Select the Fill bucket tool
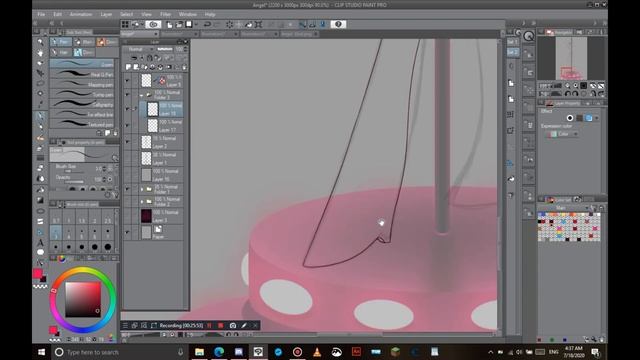This screenshot has width=640, height=360. (x=40, y=190)
